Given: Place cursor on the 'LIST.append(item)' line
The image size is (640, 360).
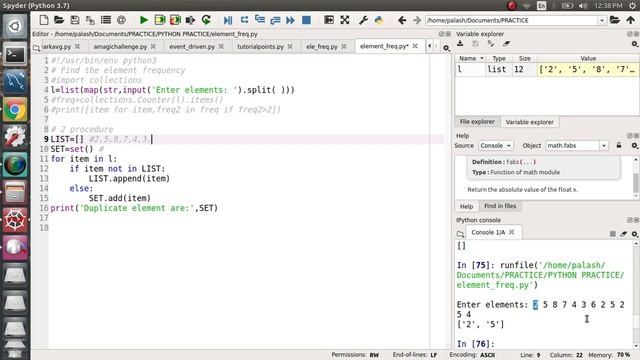Looking at the screenshot, I should (129, 178).
